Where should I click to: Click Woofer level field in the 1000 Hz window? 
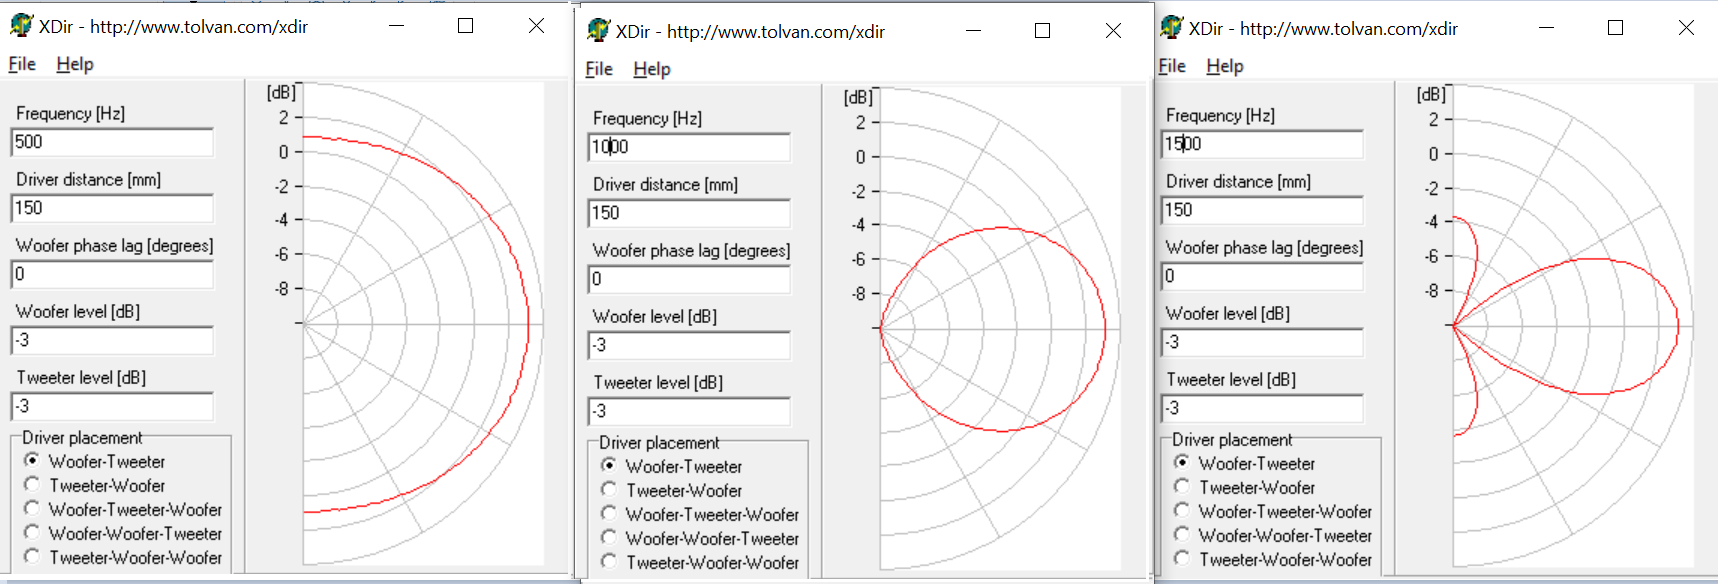689,345
